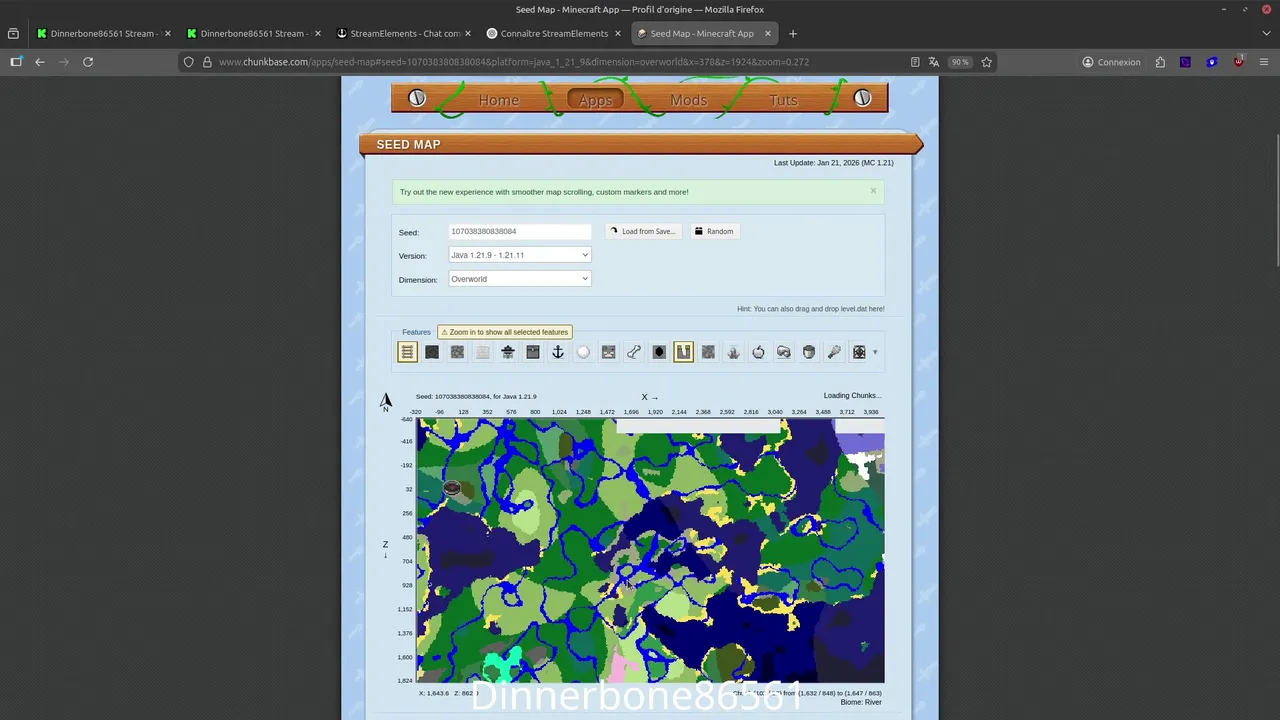Screen dimensions: 1280x720
Task: Open the Dimension dropdown
Action: point(520,279)
